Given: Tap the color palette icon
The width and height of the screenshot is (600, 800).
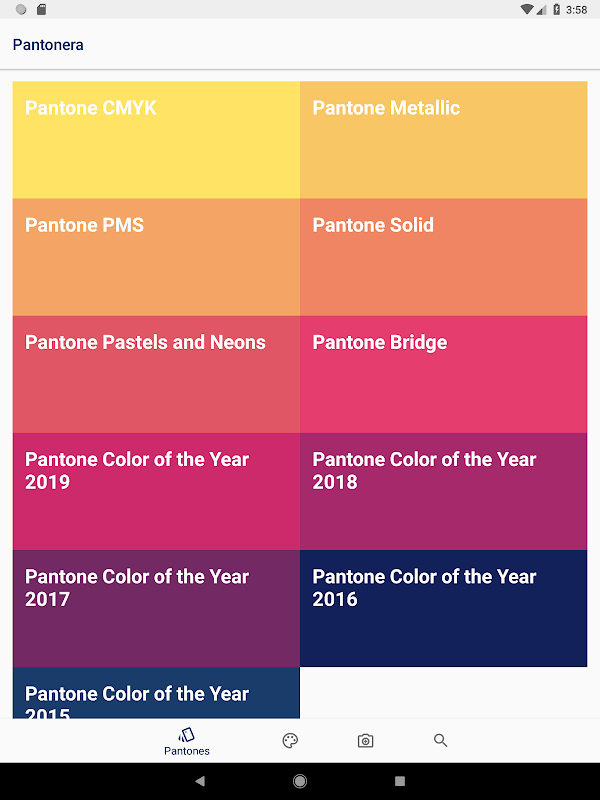Looking at the screenshot, I should pyautogui.click(x=290, y=740).
